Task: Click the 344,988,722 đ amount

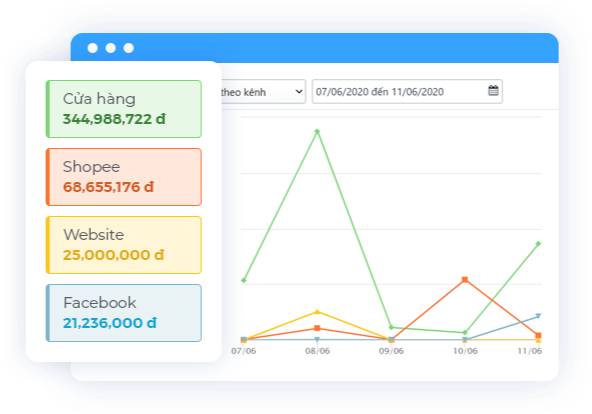Action: pos(114,119)
